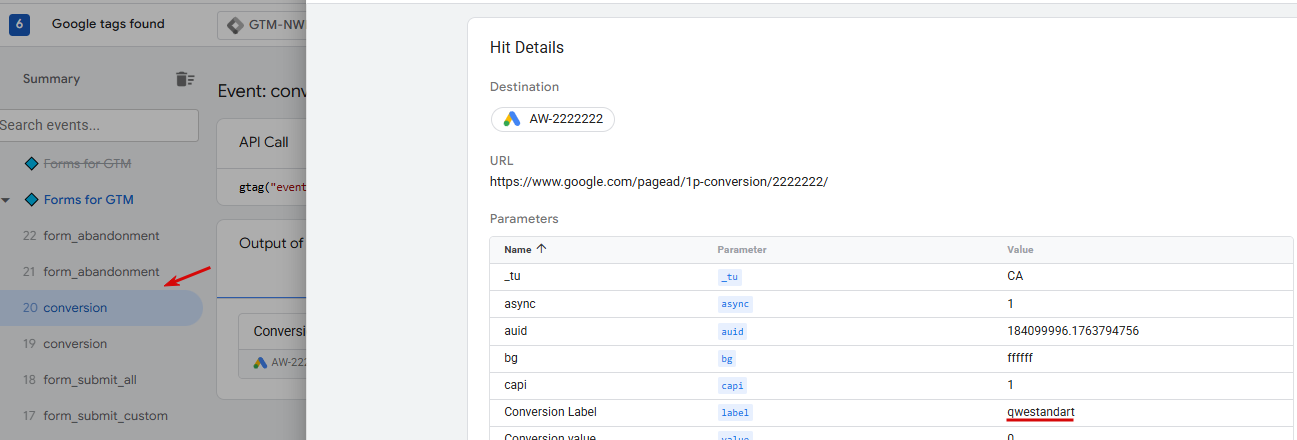Select event 17 form_submit_custom

105,415
